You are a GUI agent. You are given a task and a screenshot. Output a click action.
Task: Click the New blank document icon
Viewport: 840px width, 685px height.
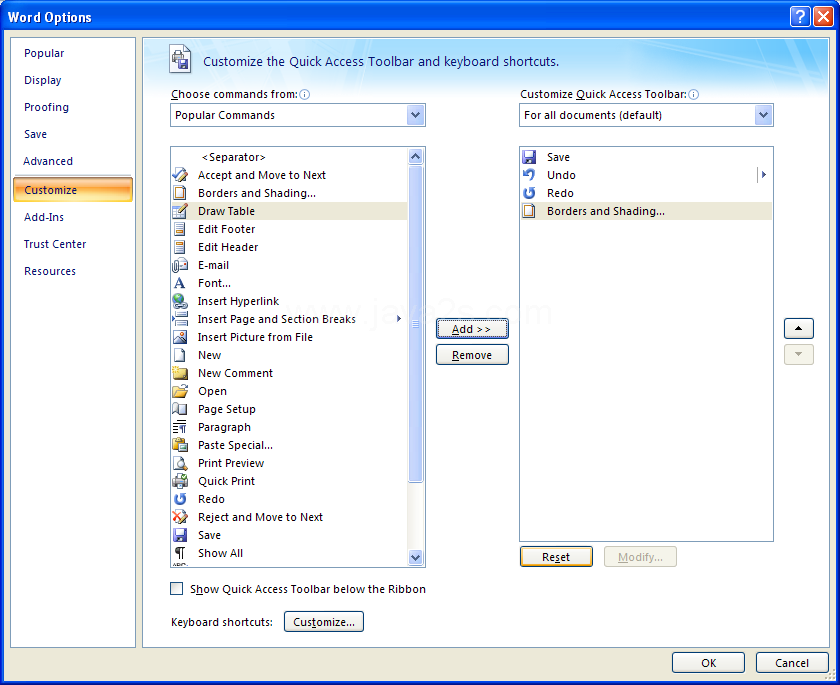click(180, 355)
